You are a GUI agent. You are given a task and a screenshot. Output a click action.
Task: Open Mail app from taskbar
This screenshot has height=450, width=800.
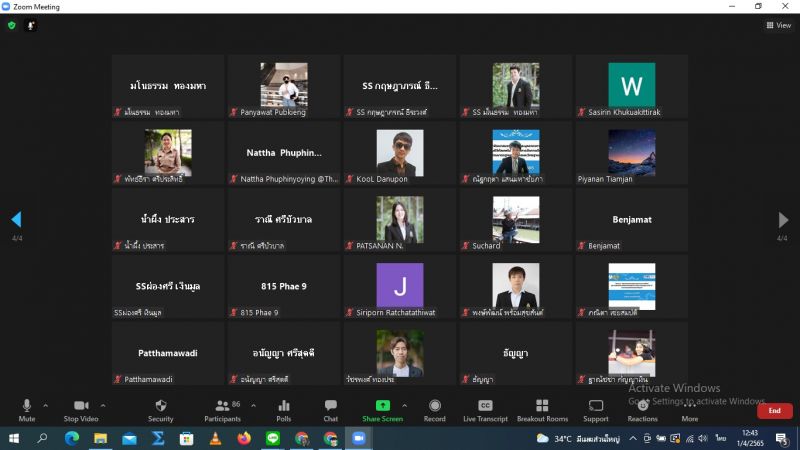tap(129, 438)
